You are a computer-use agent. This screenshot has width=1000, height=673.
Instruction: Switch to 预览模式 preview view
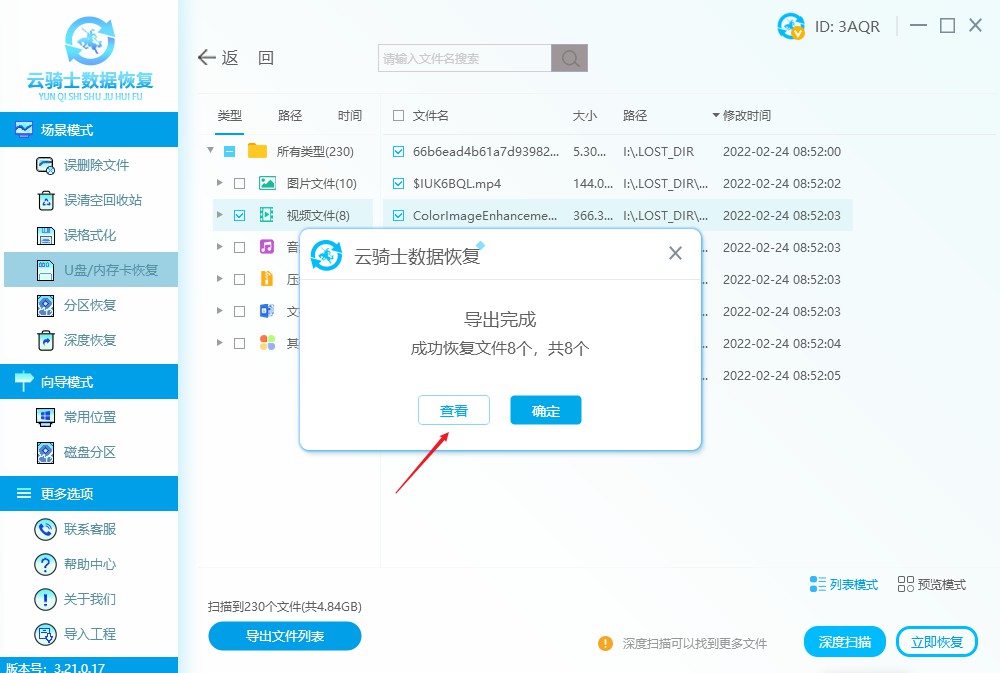coord(932,584)
